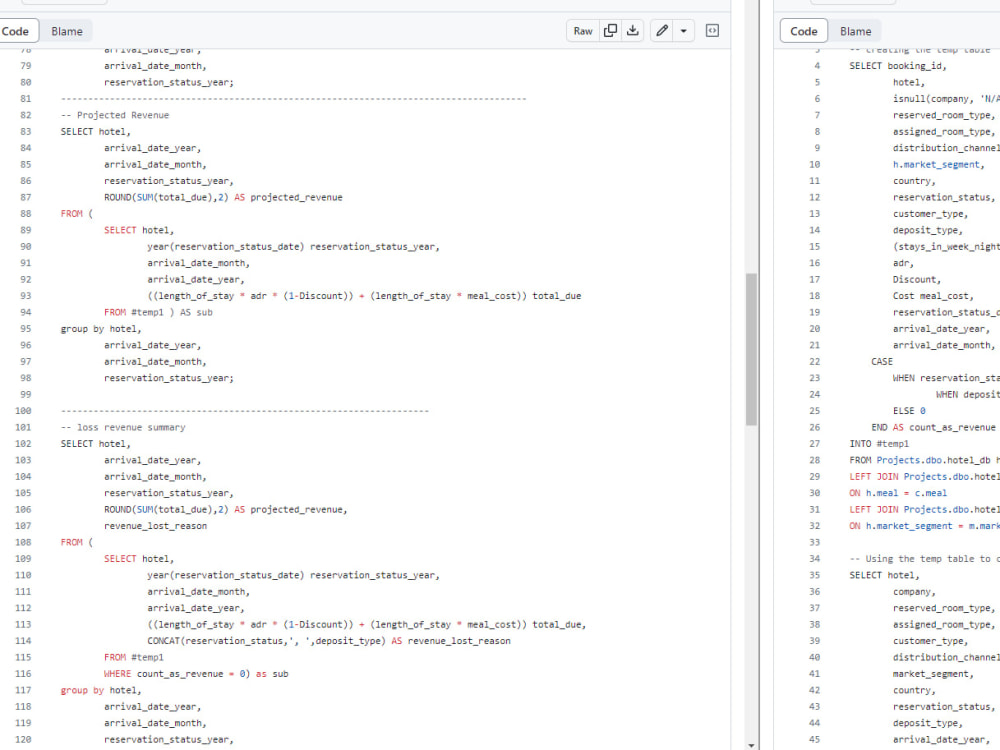Open more edit options dropdown arrow

(684, 31)
